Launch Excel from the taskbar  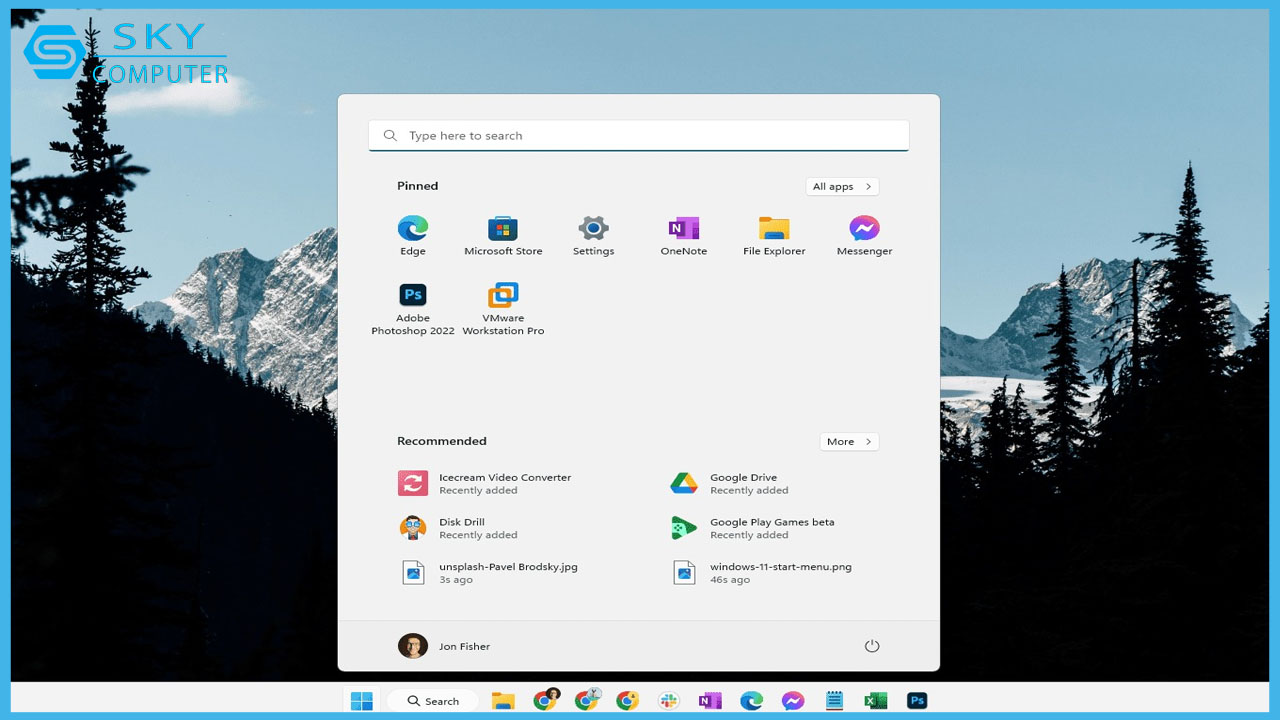(x=875, y=700)
